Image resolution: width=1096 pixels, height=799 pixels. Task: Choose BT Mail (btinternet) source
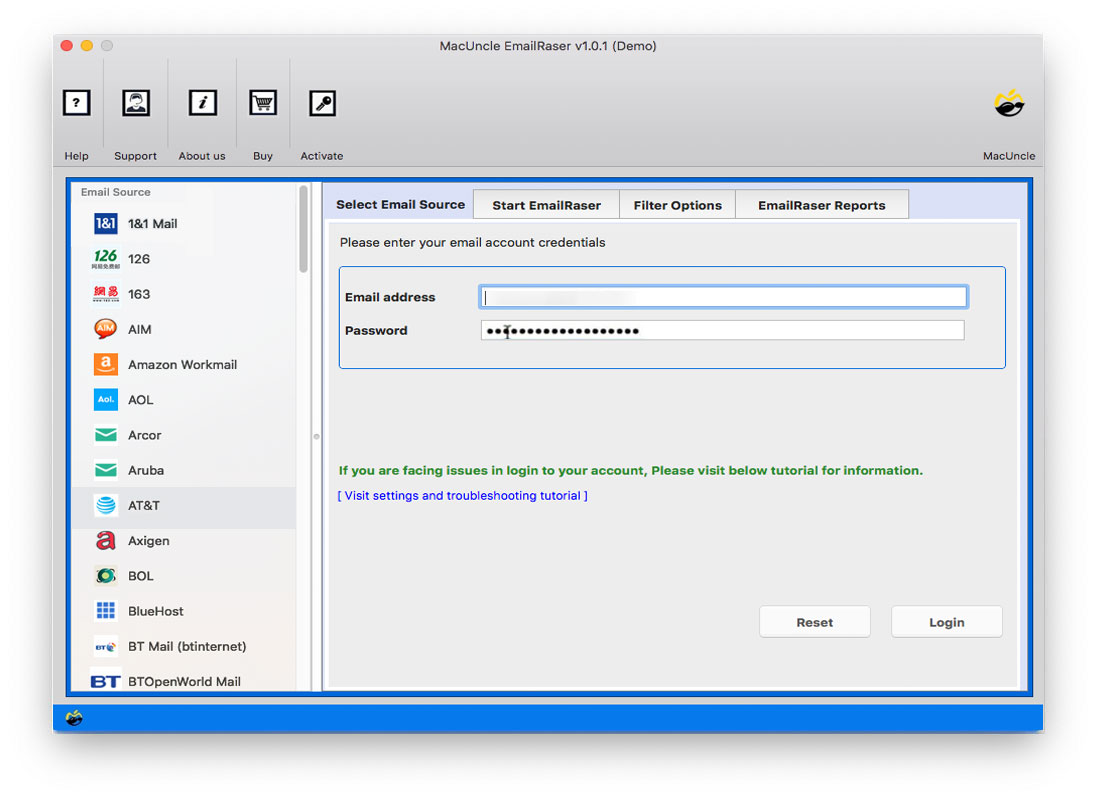pos(186,647)
